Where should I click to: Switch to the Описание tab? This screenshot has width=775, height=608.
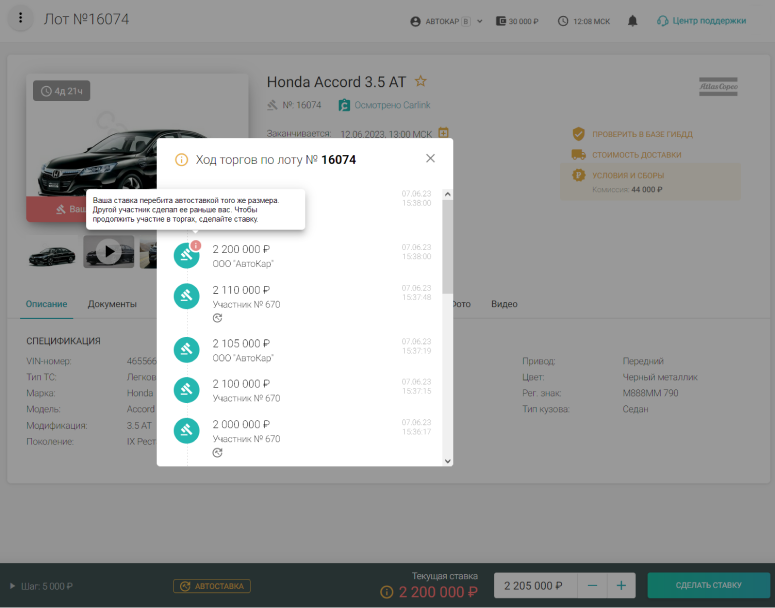46,304
